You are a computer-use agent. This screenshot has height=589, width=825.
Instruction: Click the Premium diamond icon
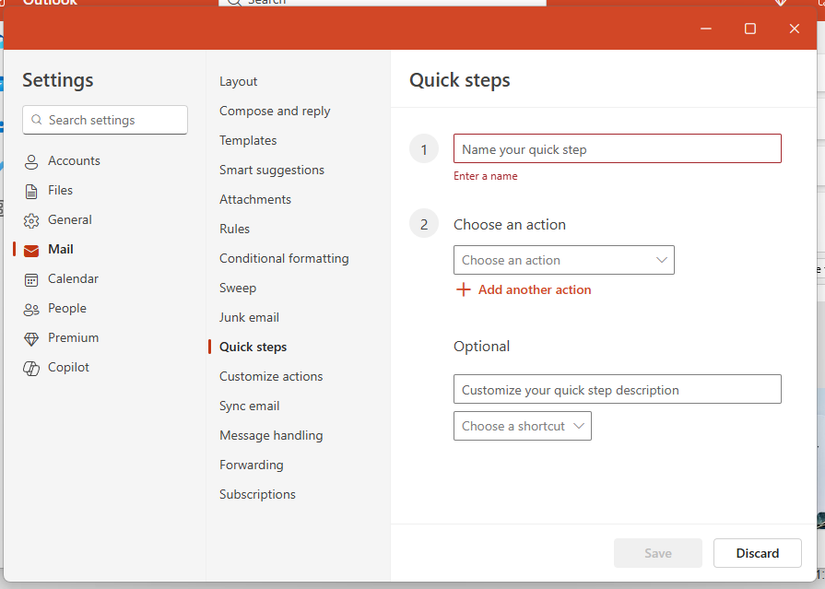(x=31, y=338)
